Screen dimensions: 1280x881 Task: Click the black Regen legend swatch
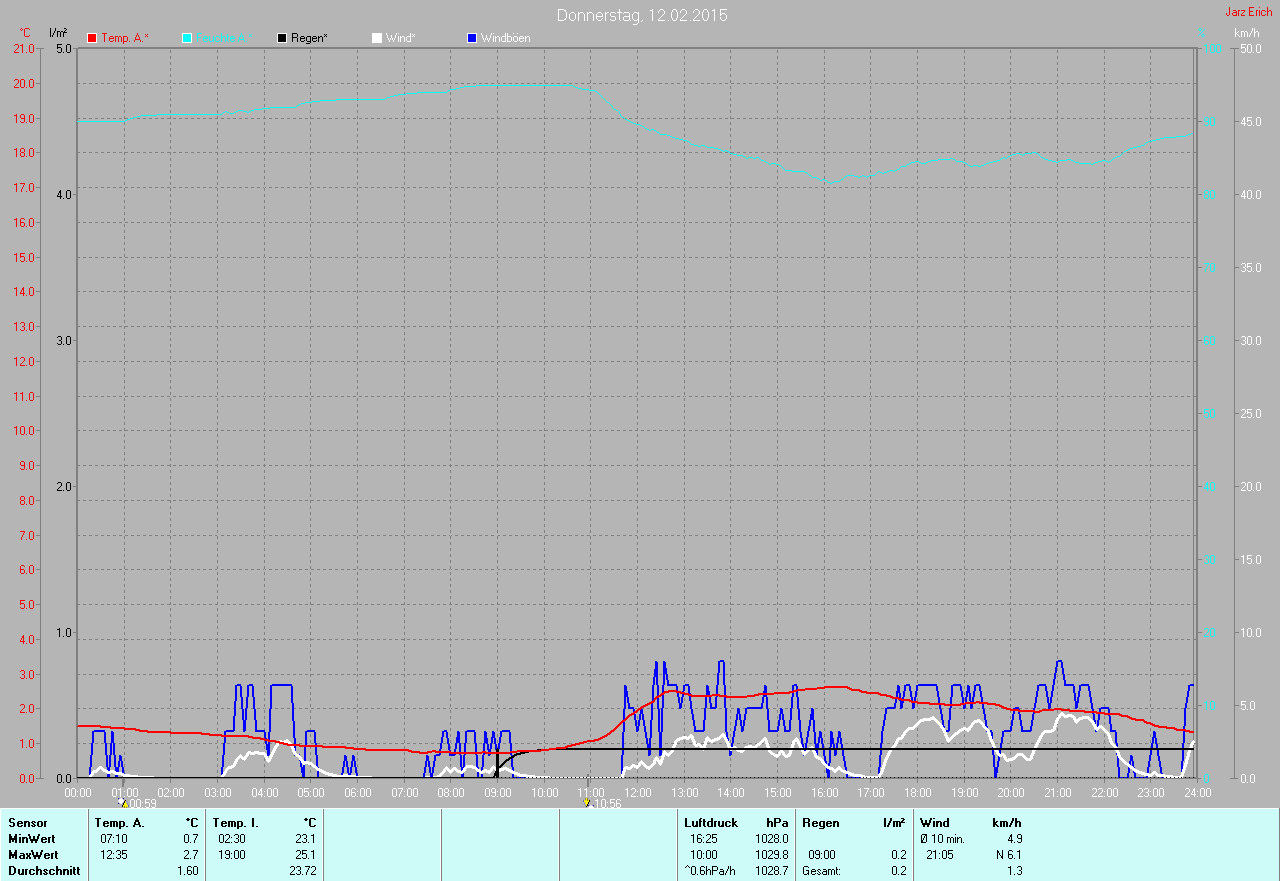[x=282, y=38]
